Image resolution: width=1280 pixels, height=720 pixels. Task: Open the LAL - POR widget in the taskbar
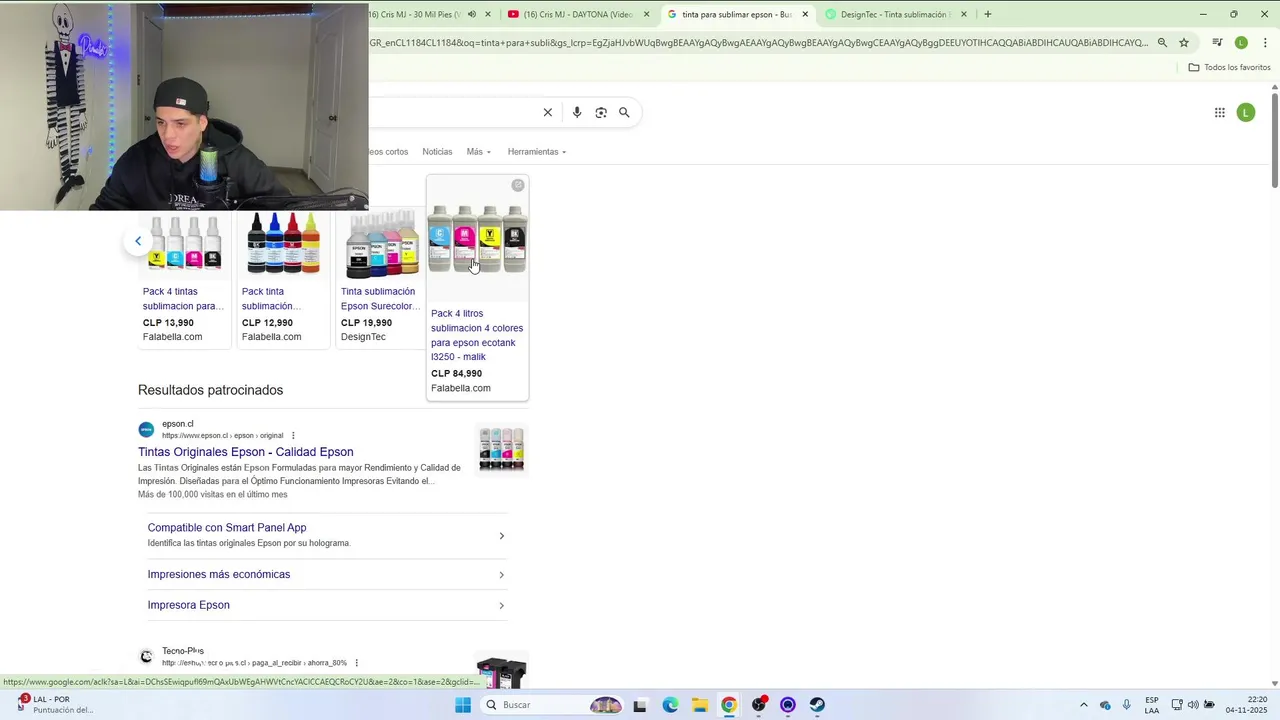[x=54, y=705]
